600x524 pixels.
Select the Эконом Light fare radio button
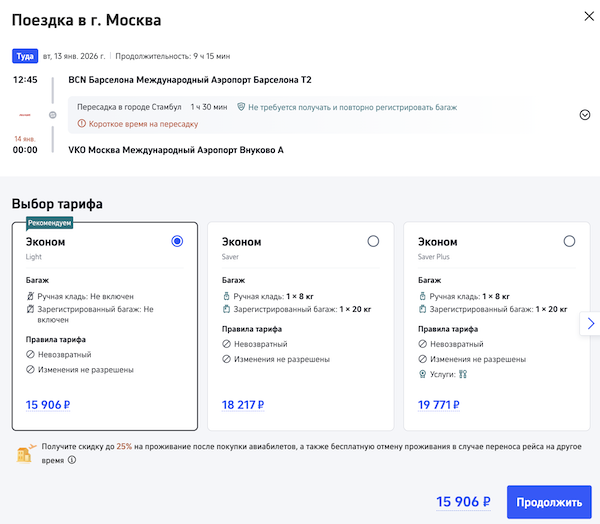[x=177, y=241]
